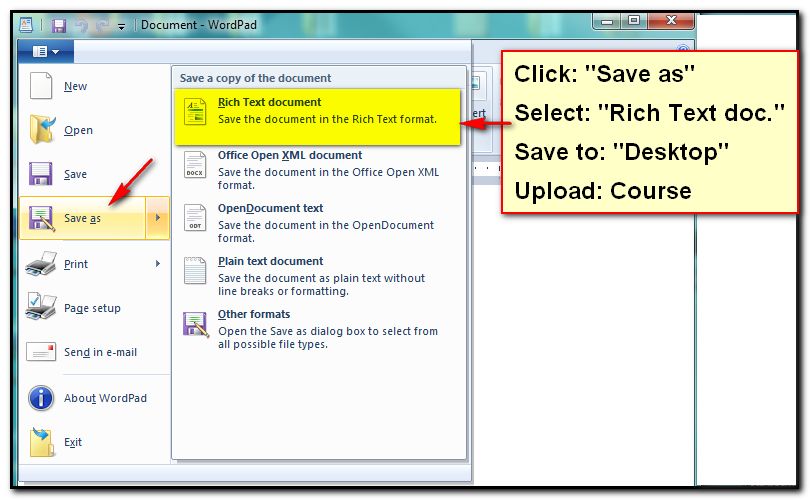Click the Open folder icon
The image size is (810, 500).
[42, 130]
